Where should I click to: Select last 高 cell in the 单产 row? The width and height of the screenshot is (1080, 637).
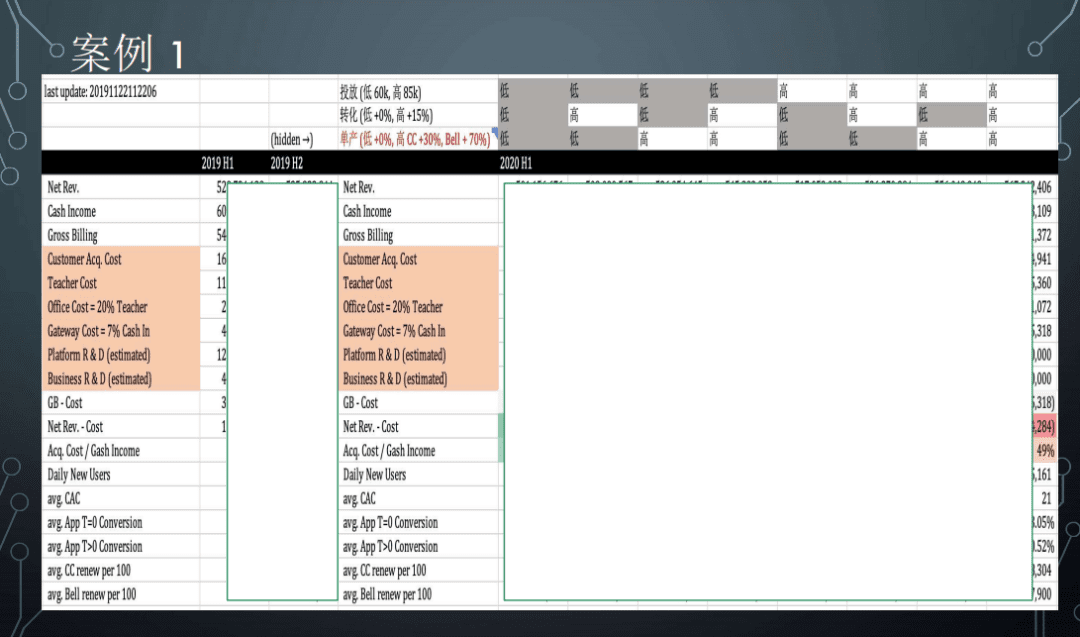[1021, 139]
